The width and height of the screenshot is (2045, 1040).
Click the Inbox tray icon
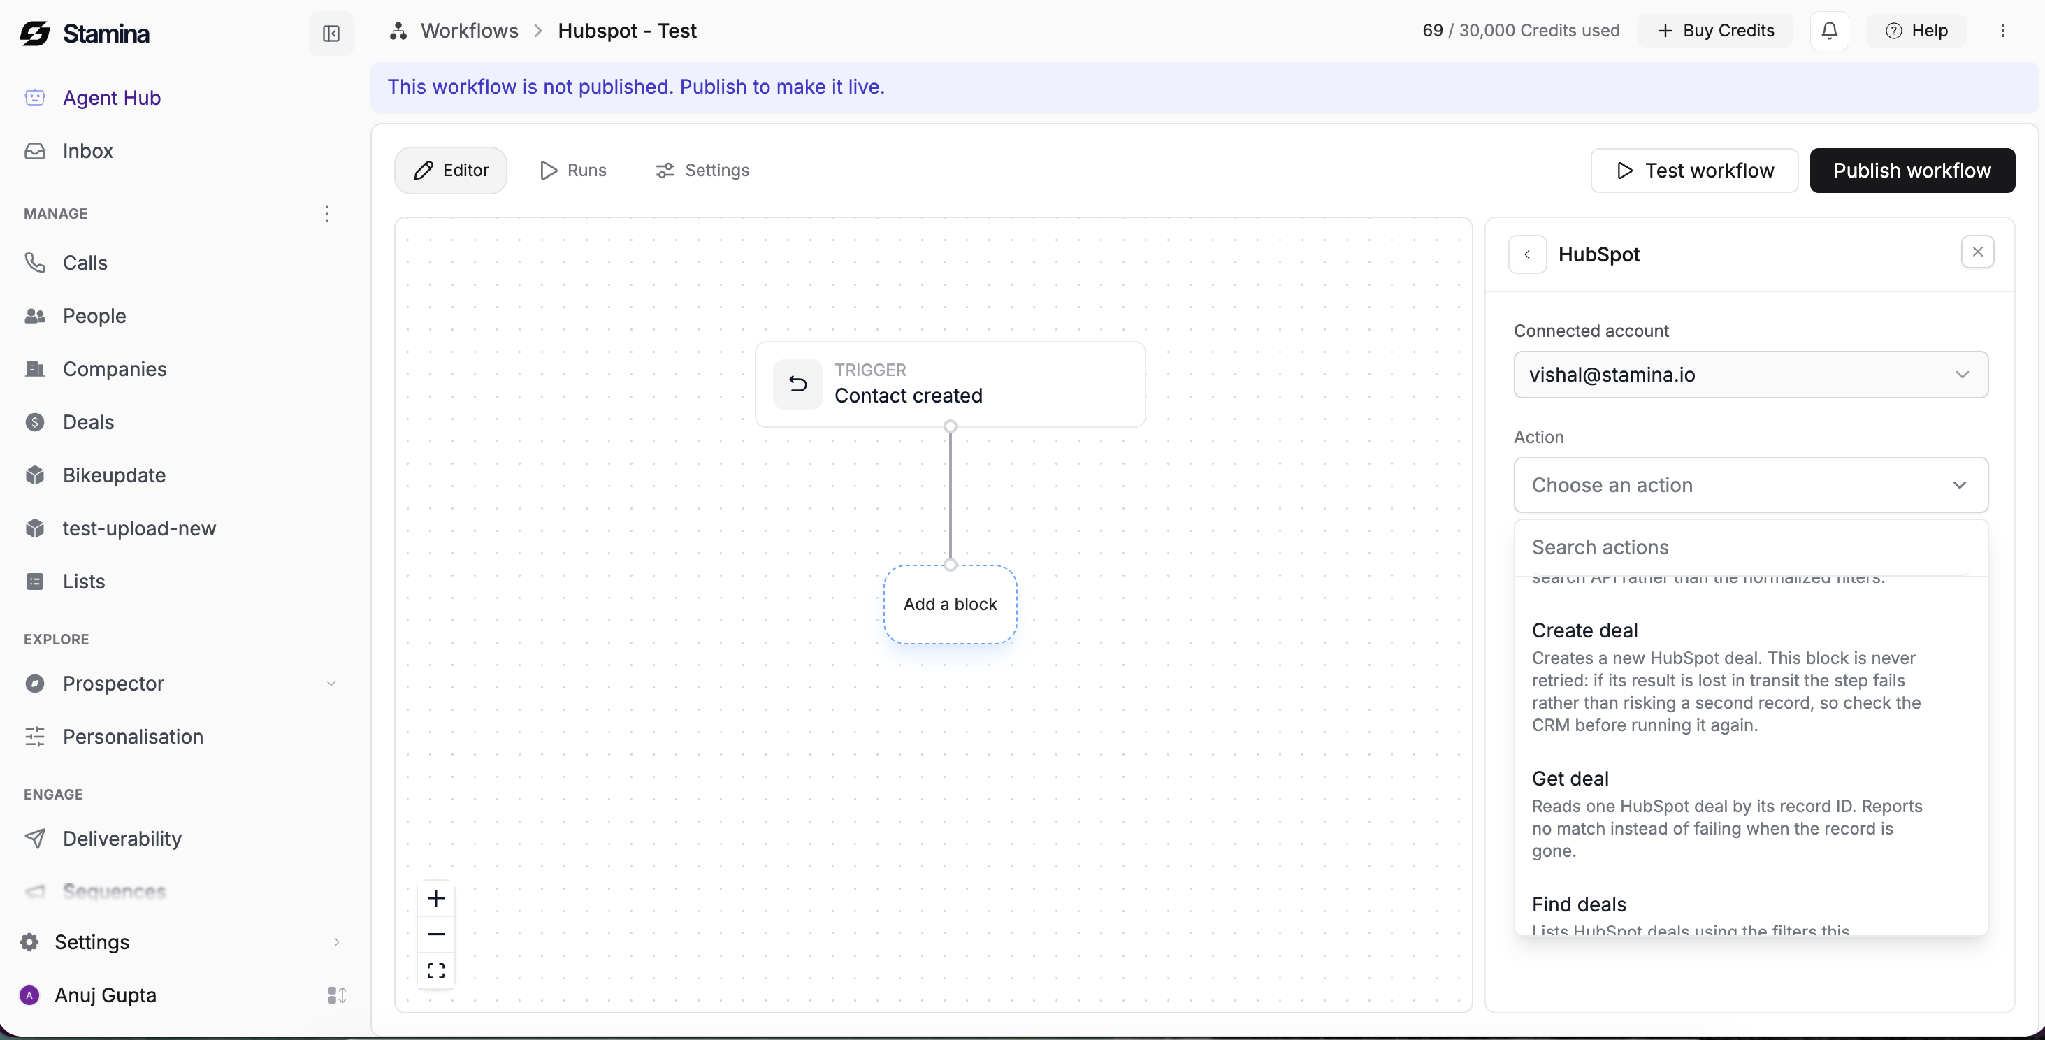[35, 151]
